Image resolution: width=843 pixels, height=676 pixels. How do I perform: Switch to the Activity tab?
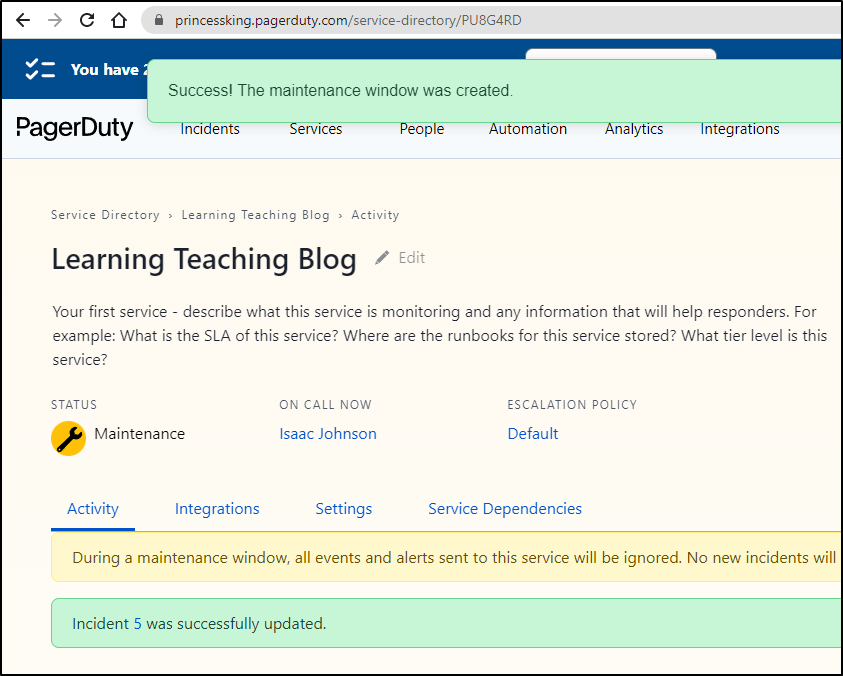(92, 509)
